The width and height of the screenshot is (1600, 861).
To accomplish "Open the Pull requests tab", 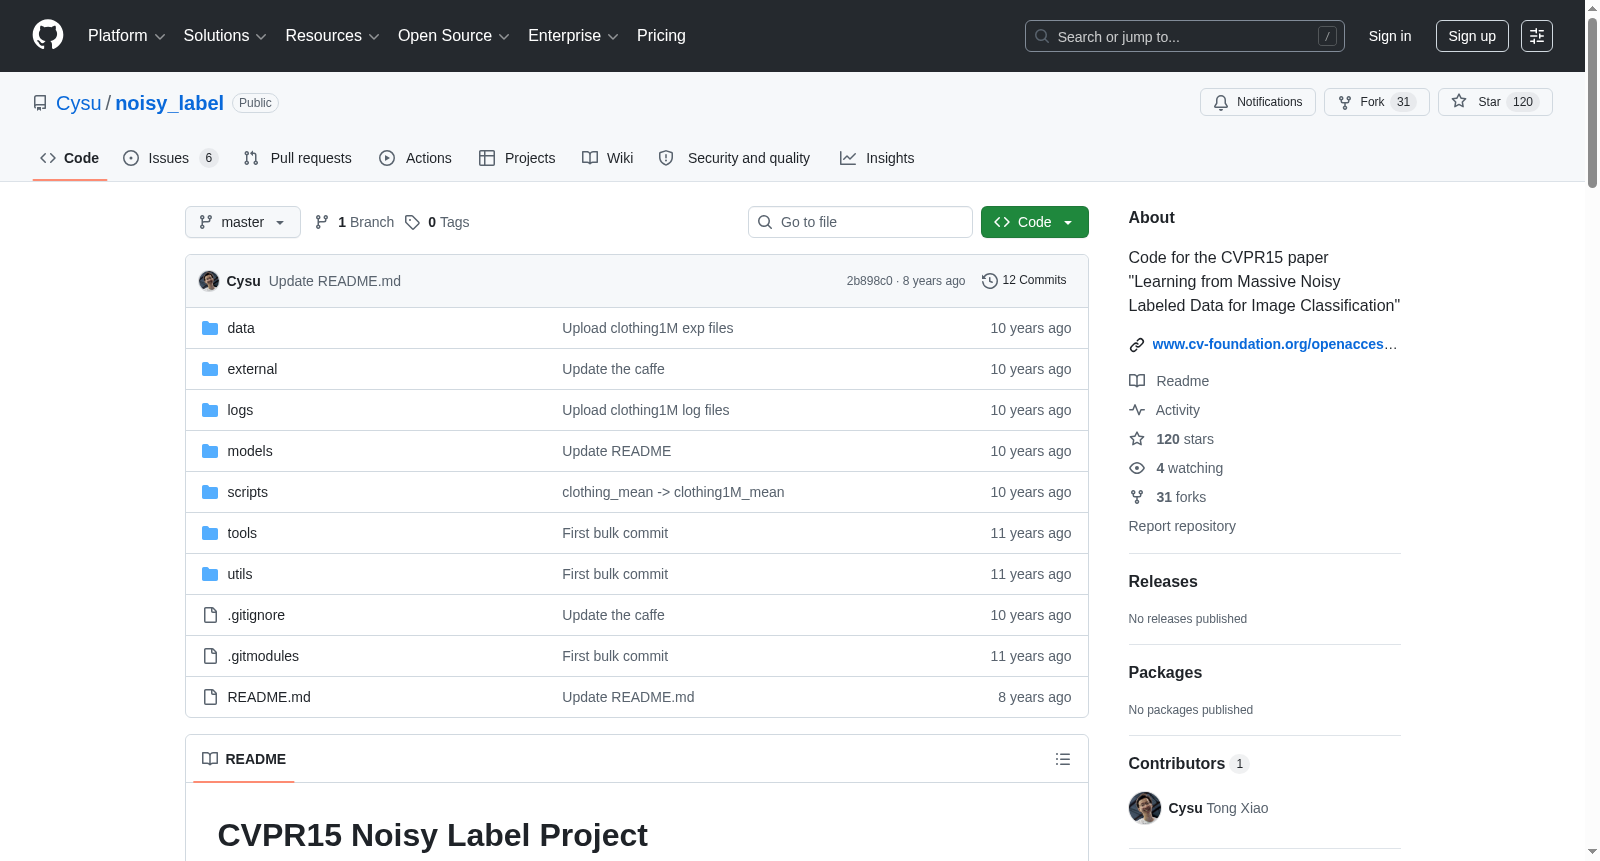I will point(298,158).
